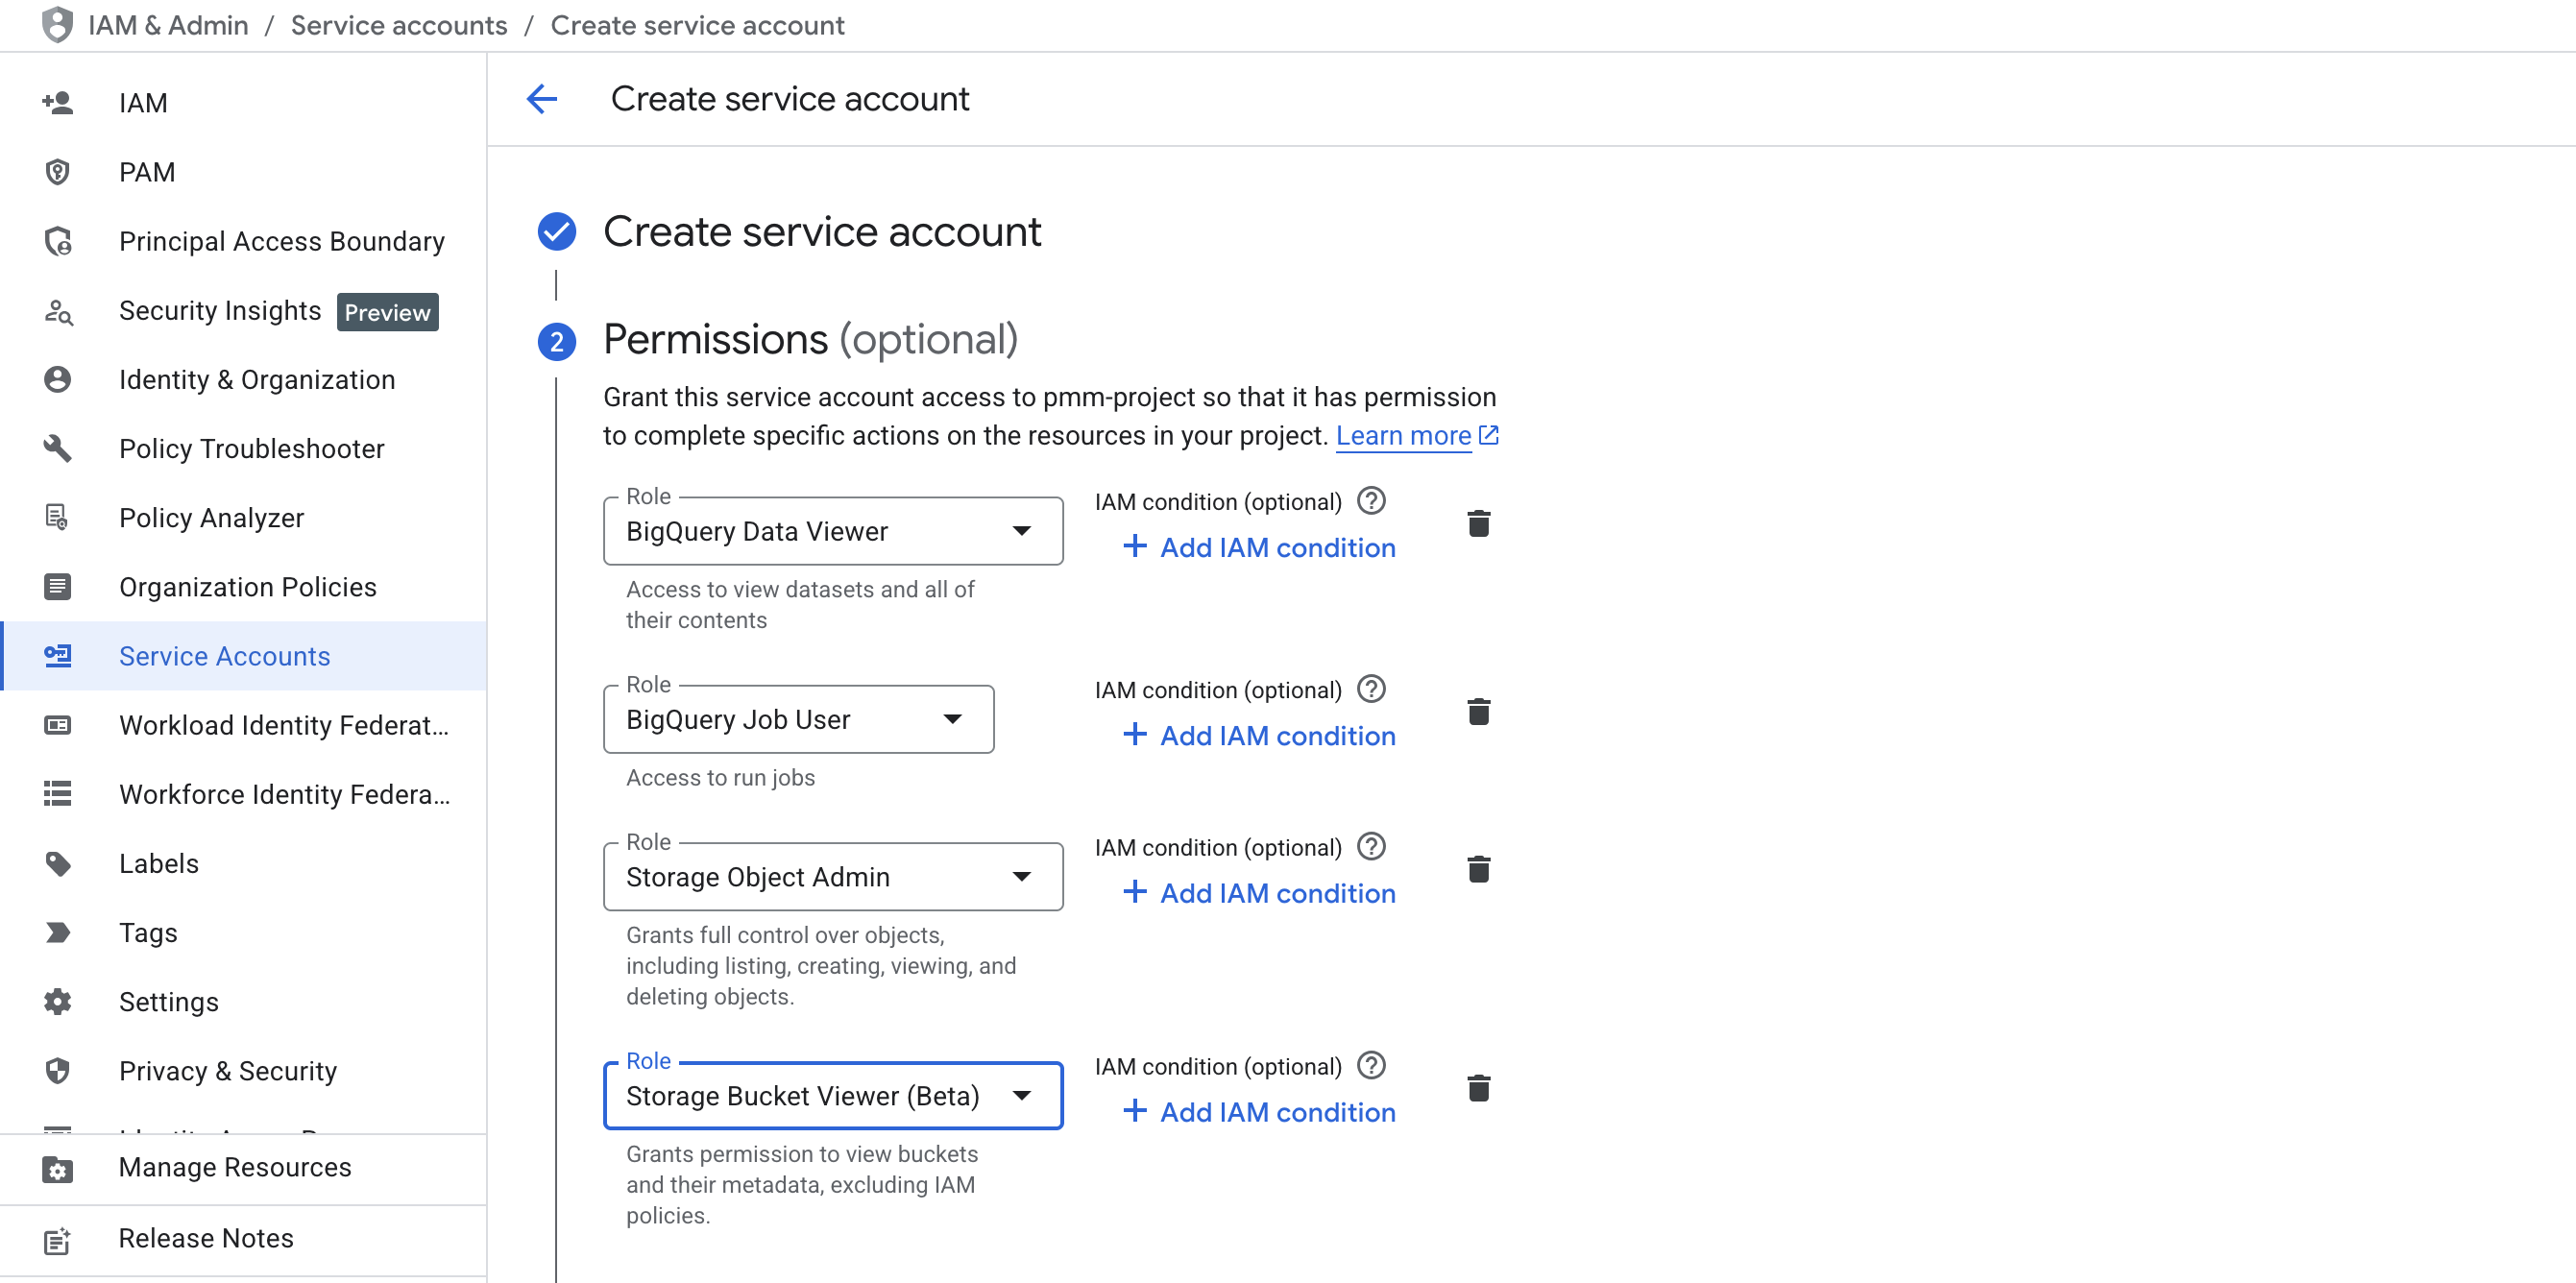Open the Policy Troubleshooter wrench icon
Image resolution: width=2576 pixels, height=1283 pixels.
[57, 448]
